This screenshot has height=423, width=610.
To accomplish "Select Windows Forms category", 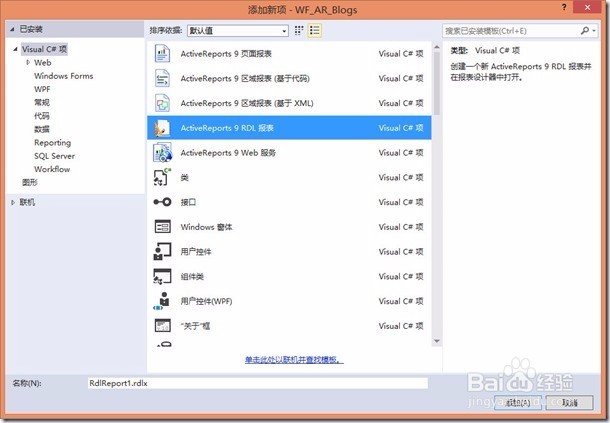I will [x=63, y=76].
